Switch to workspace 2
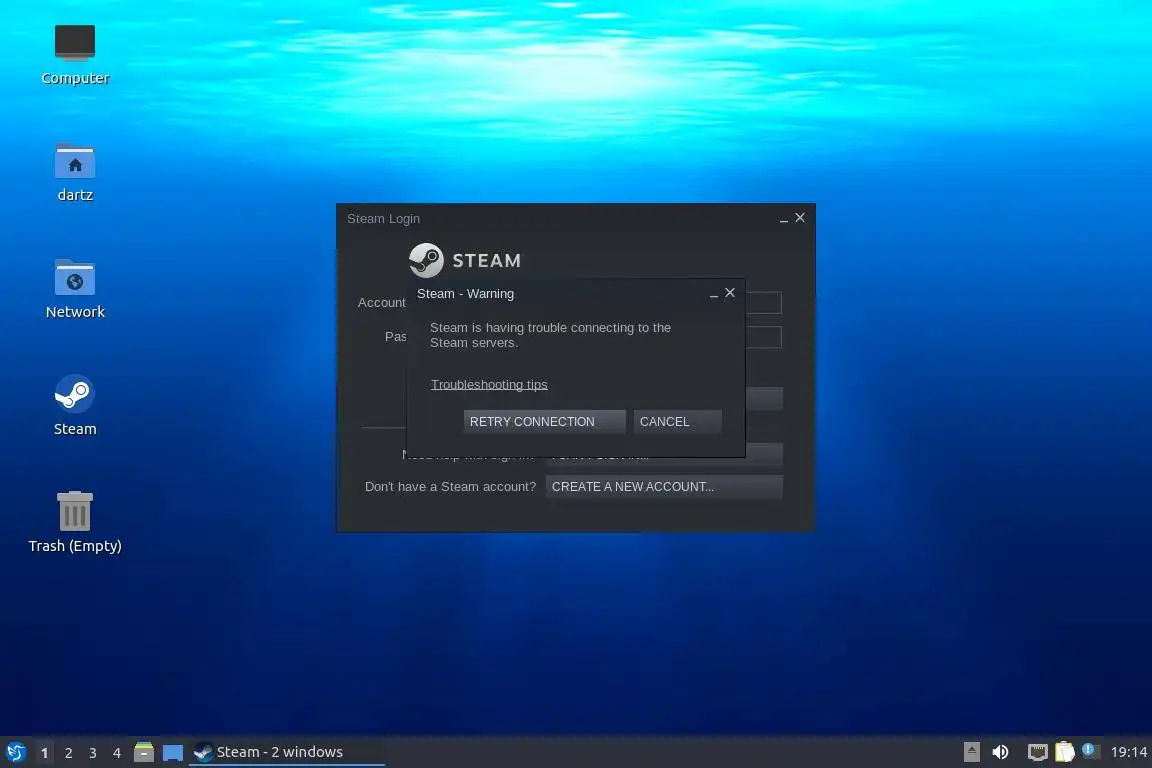 point(68,753)
